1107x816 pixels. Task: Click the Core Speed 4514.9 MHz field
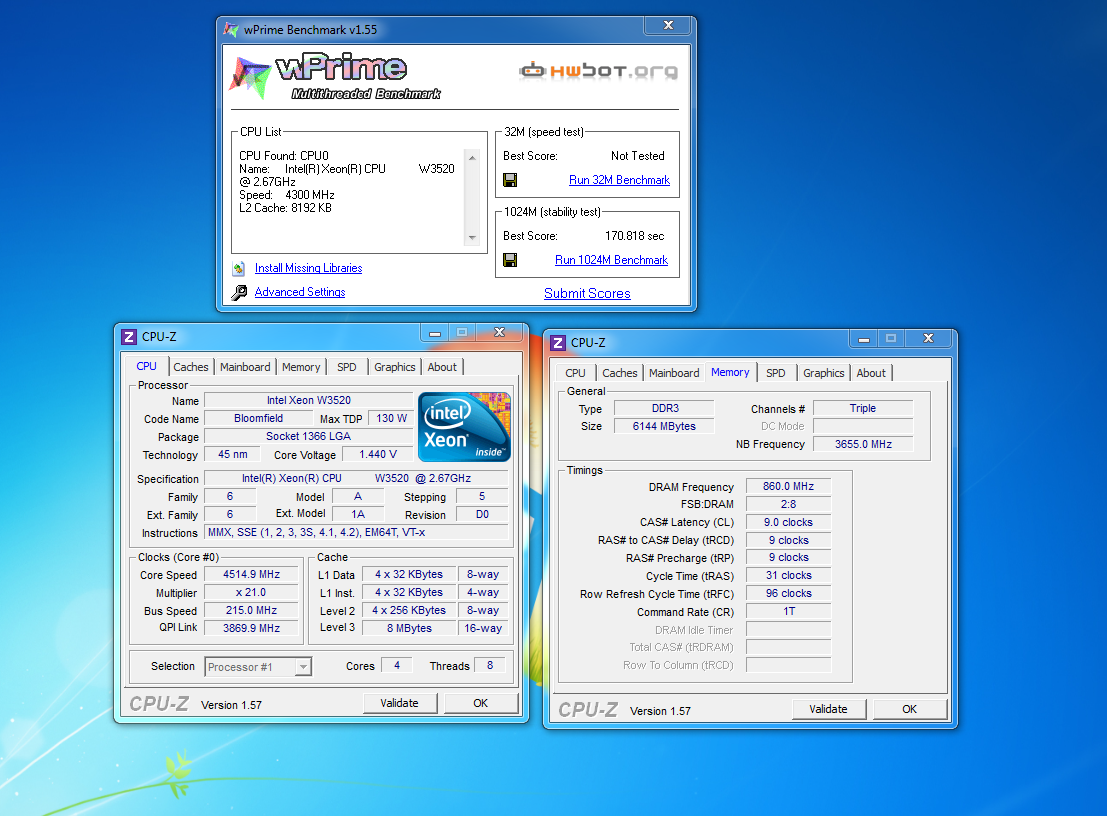[x=251, y=575]
